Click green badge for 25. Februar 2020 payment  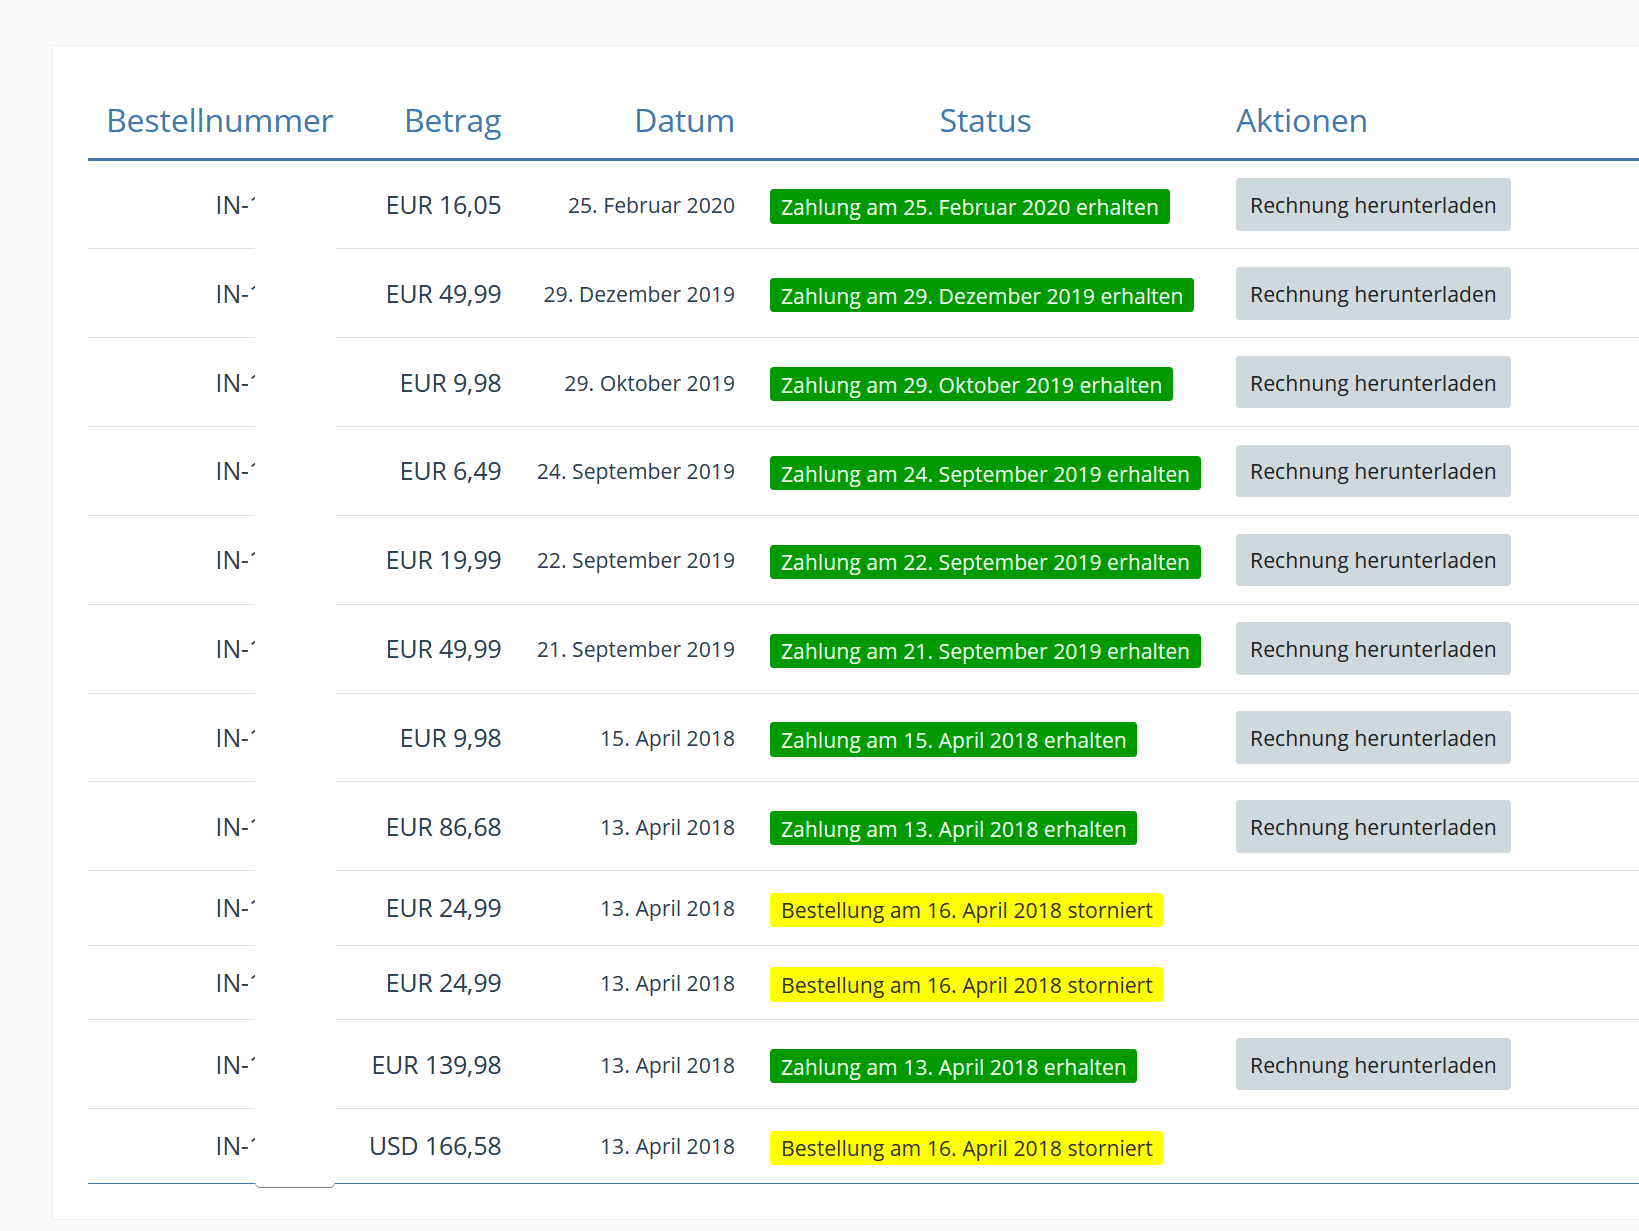969,207
